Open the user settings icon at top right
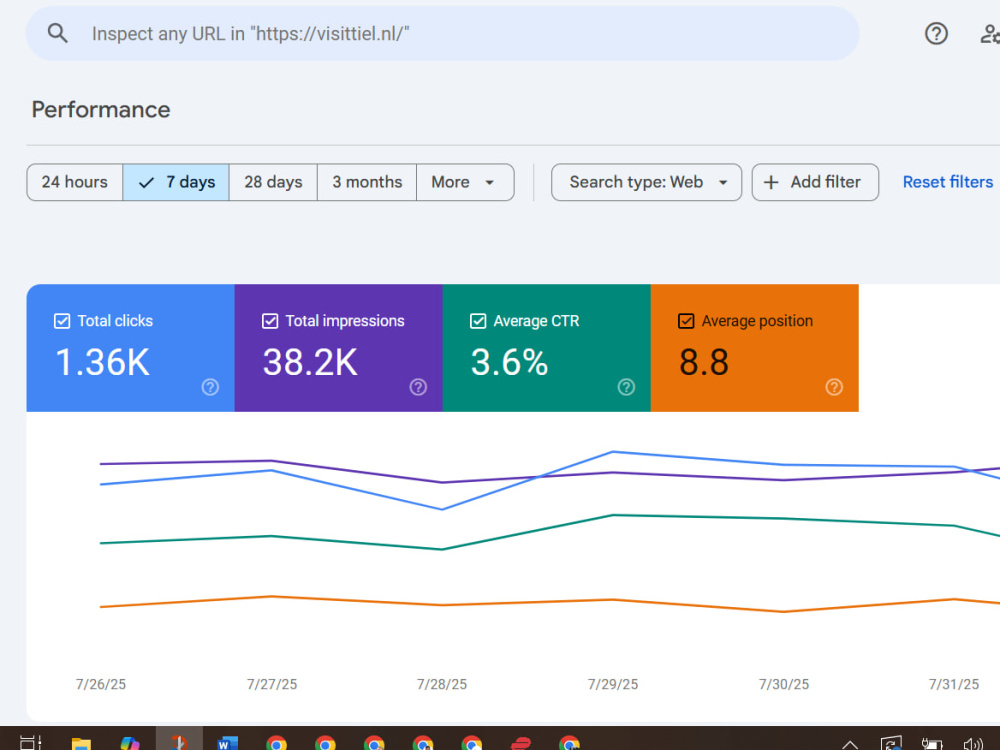Viewport: 1000px width, 750px height. tap(990, 33)
